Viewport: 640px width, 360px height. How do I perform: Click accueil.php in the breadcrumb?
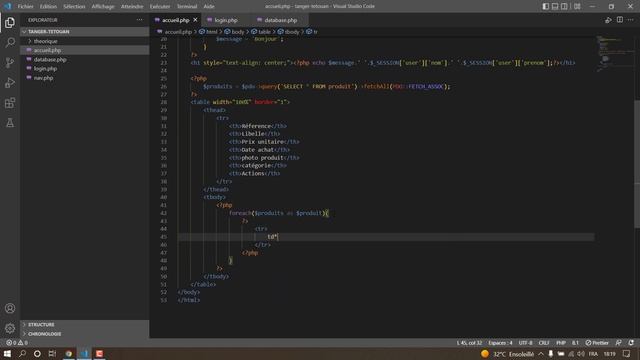[178, 31]
